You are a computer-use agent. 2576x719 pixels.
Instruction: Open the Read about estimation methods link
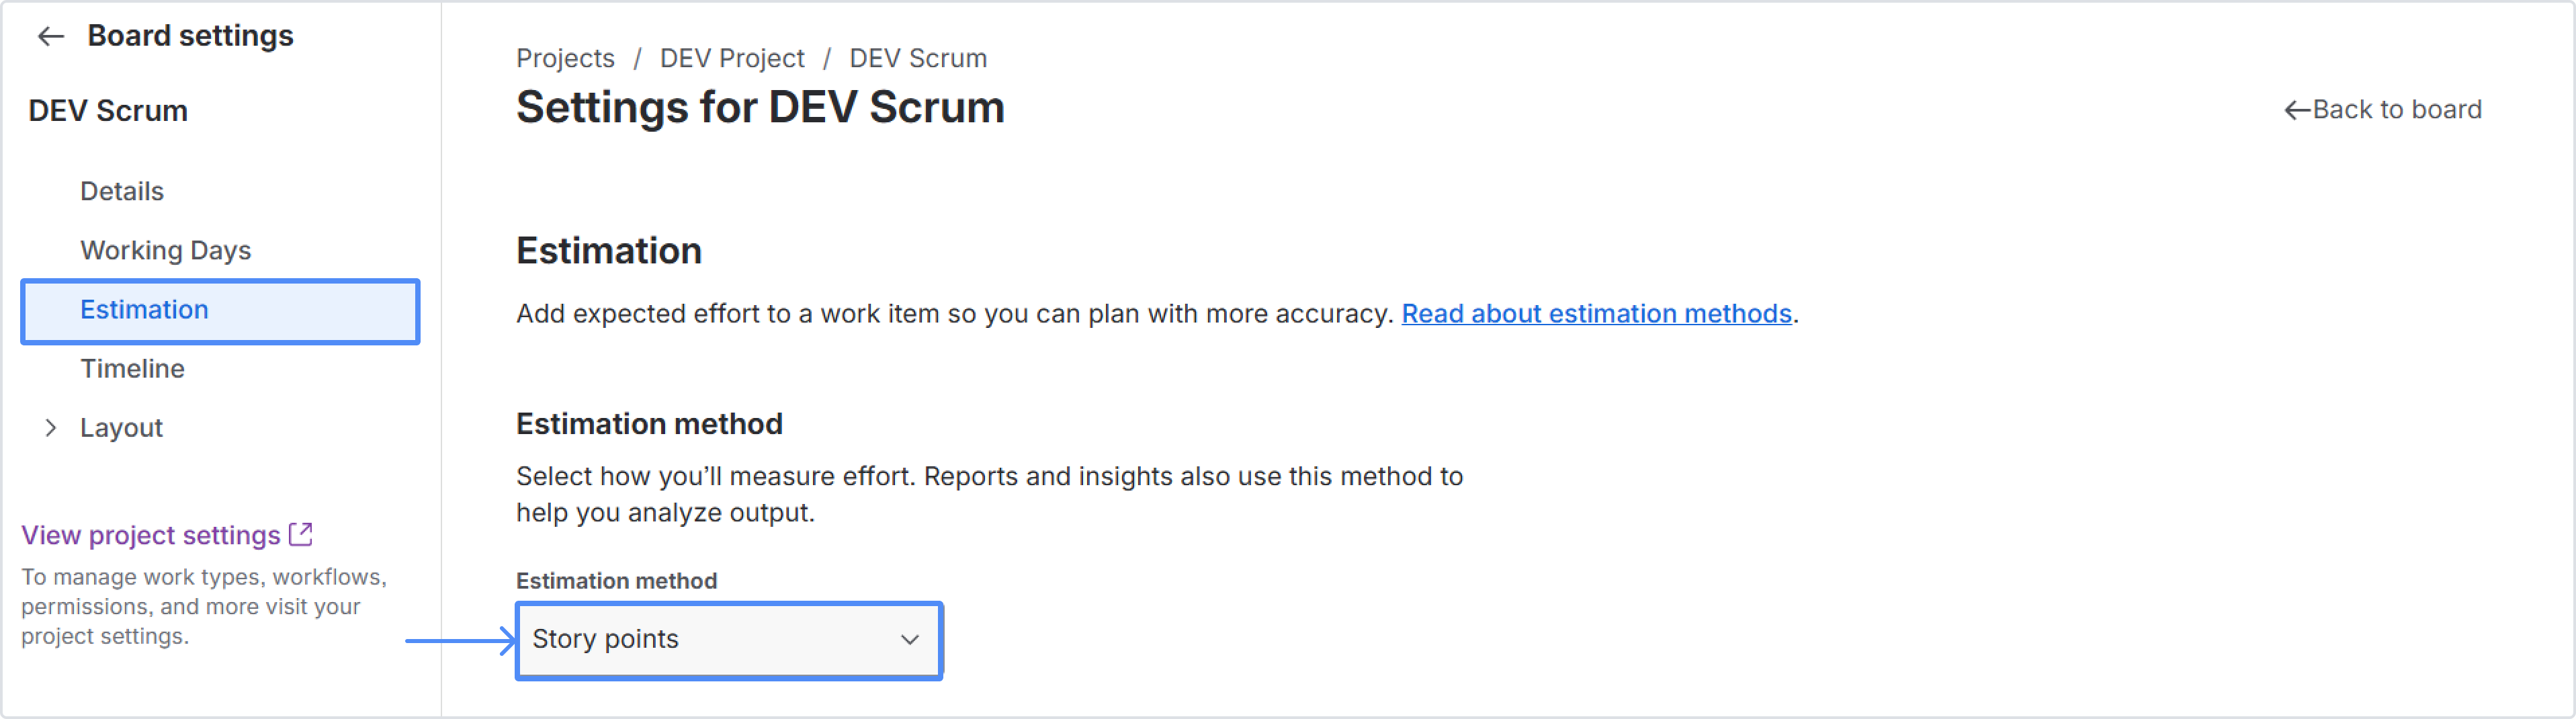click(1596, 314)
